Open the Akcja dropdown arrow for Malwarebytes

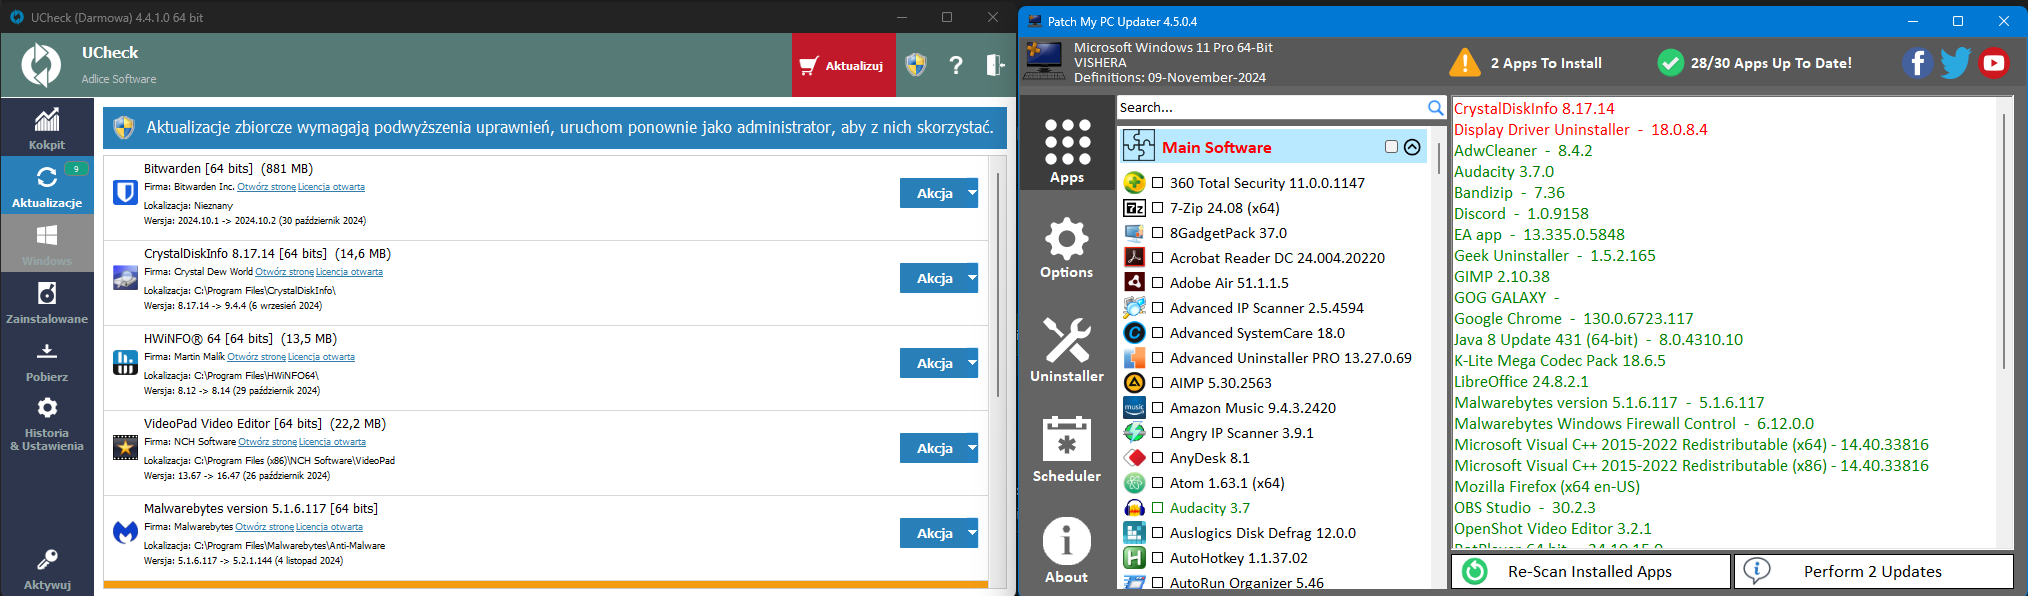pyautogui.click(x=971, y=533)
